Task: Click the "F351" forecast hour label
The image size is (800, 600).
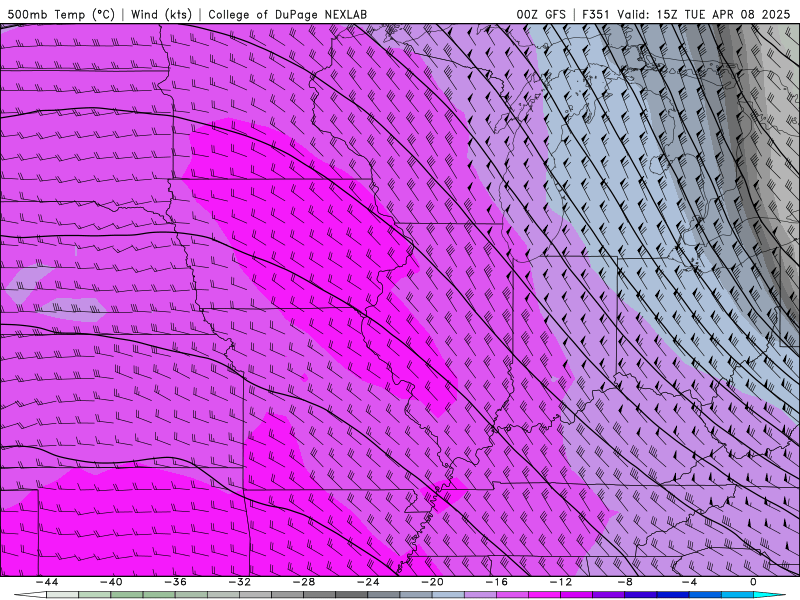Action: coord(596,14)
